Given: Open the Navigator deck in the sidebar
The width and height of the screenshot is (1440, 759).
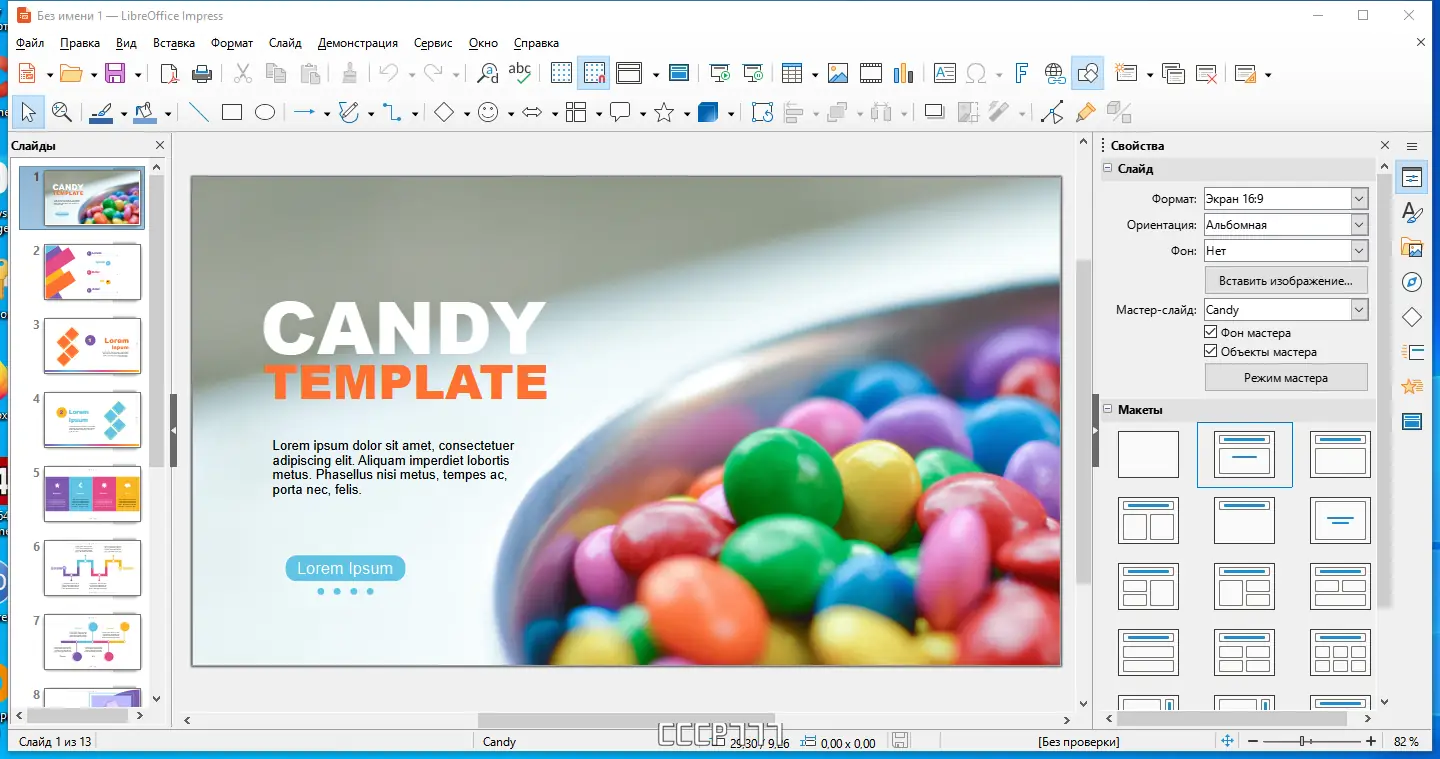Looking at the screenshot, I should (1412, 281).
